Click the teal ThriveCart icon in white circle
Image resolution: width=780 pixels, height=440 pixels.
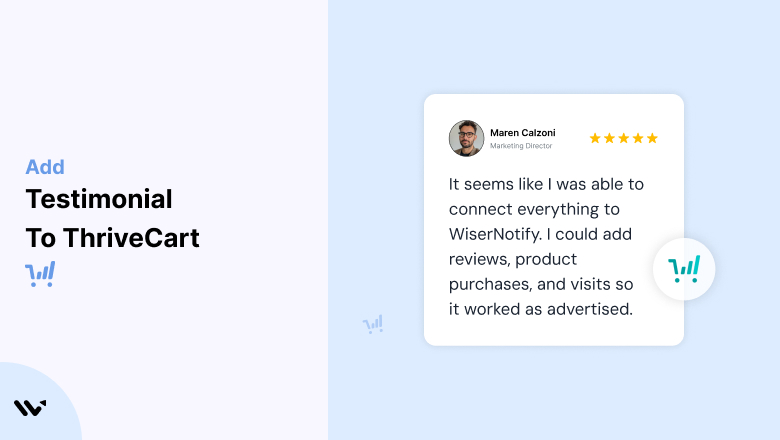[x=684, y=269]
